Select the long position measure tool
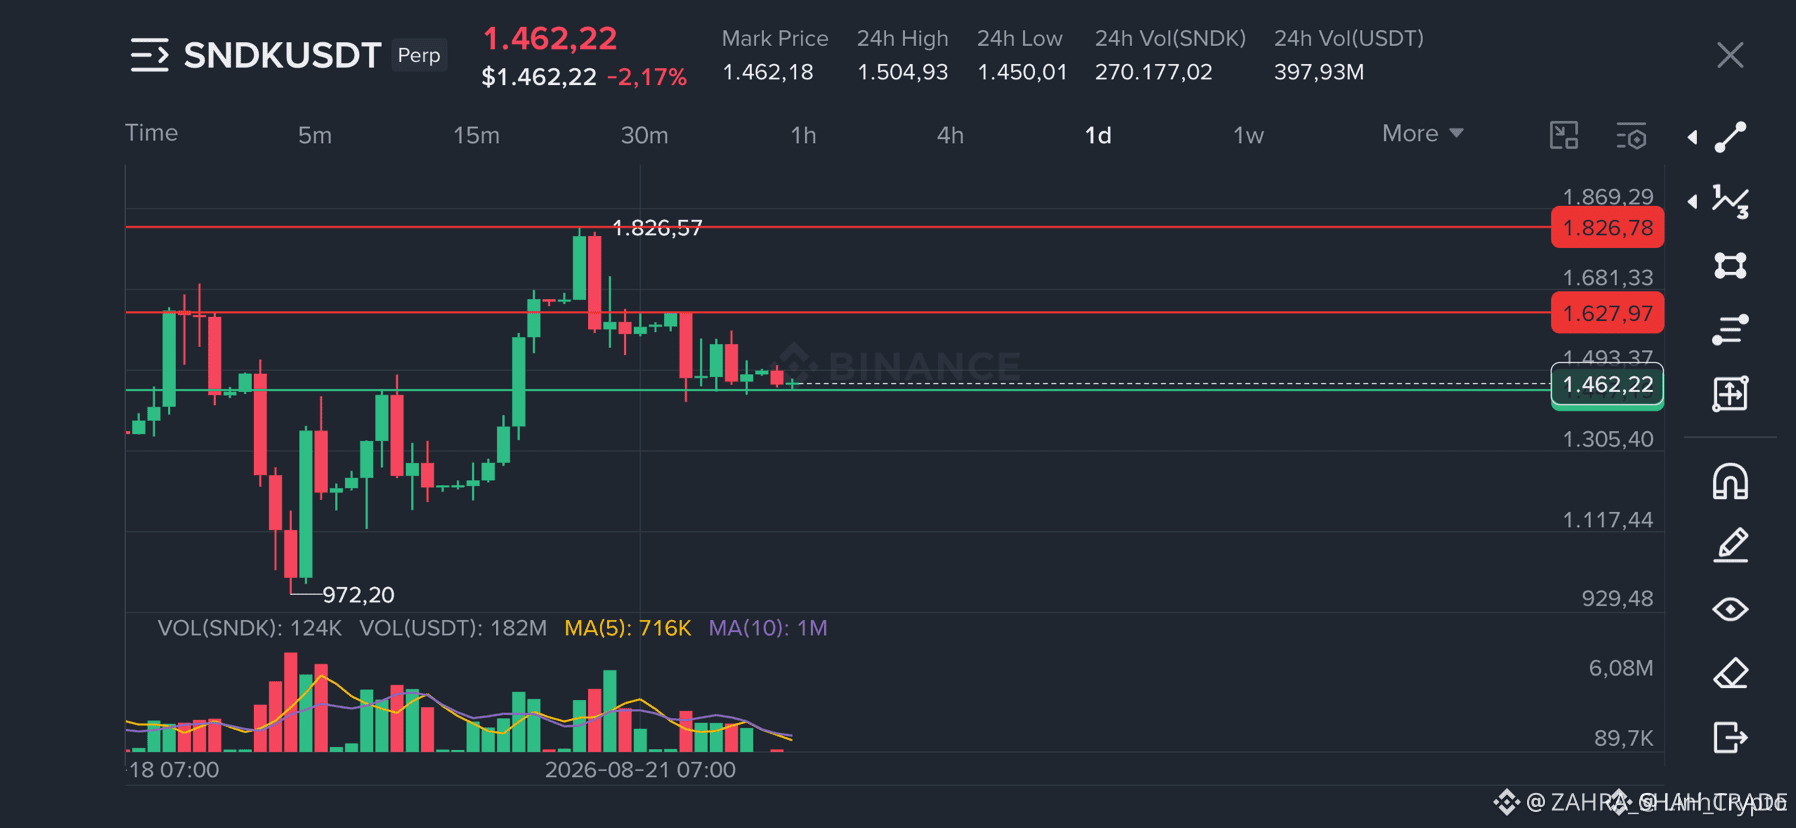This screenshot has height=828, width=1796. [x=1730, y=393]
